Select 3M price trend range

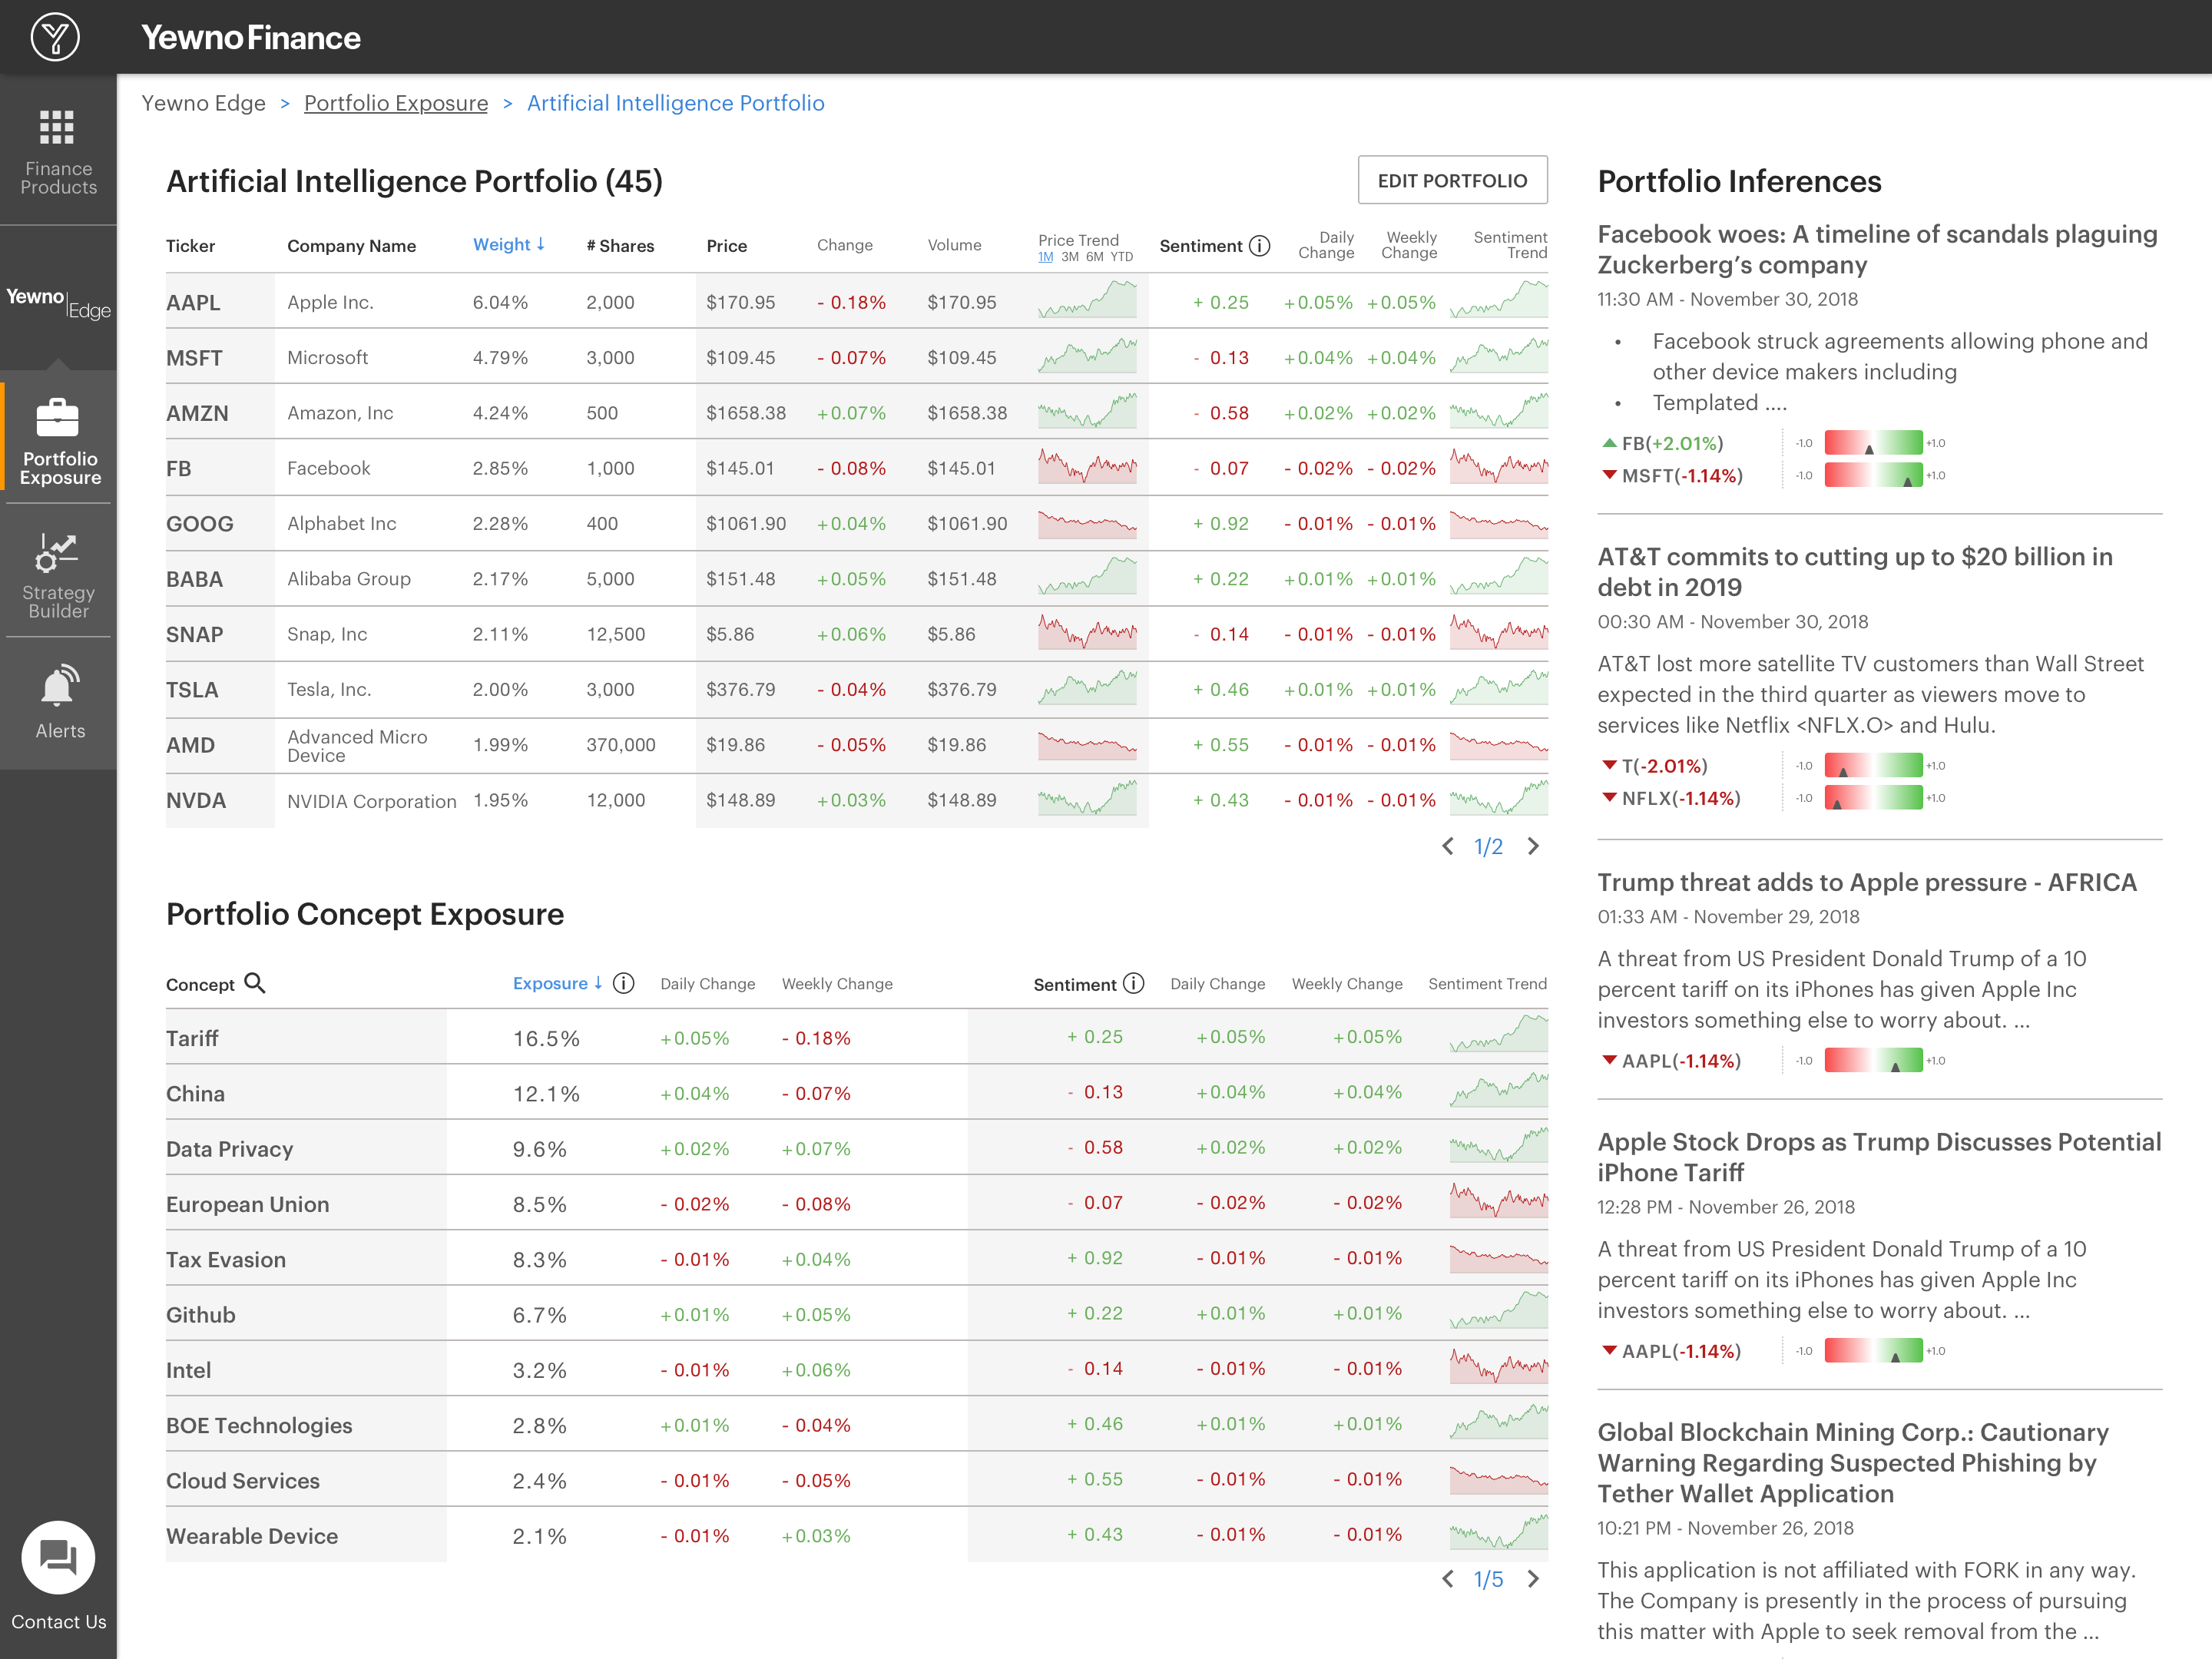point(1070,257)
